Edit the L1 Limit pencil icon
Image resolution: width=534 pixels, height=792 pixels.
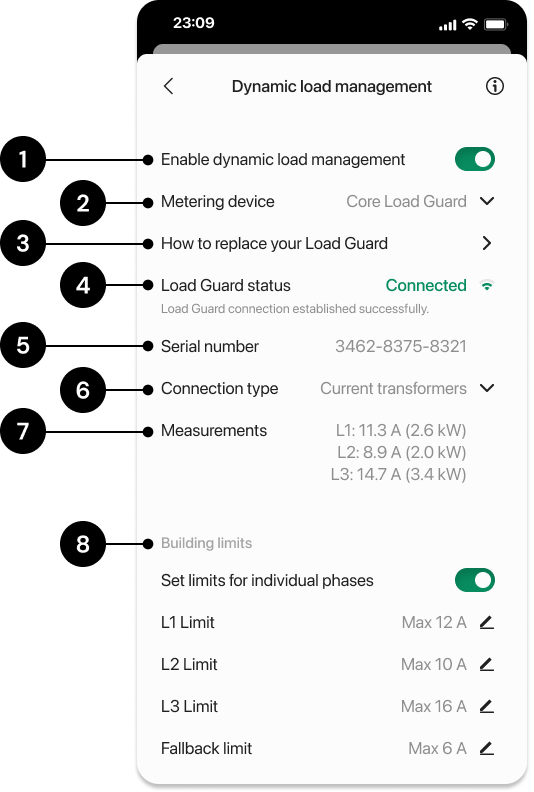click(x=487, y=622)
